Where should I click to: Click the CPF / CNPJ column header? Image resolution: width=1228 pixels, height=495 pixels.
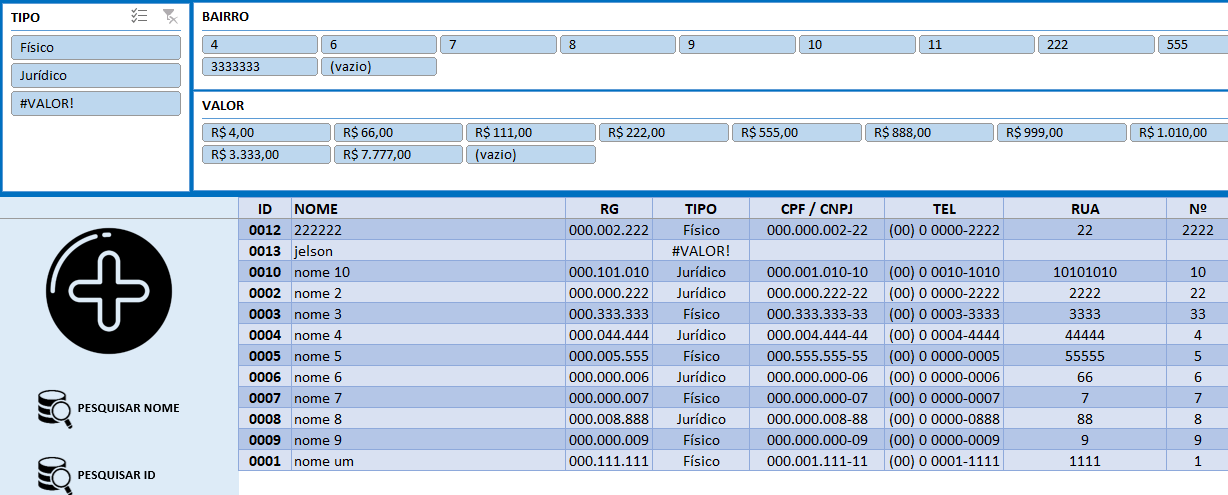tap(817, 209)
